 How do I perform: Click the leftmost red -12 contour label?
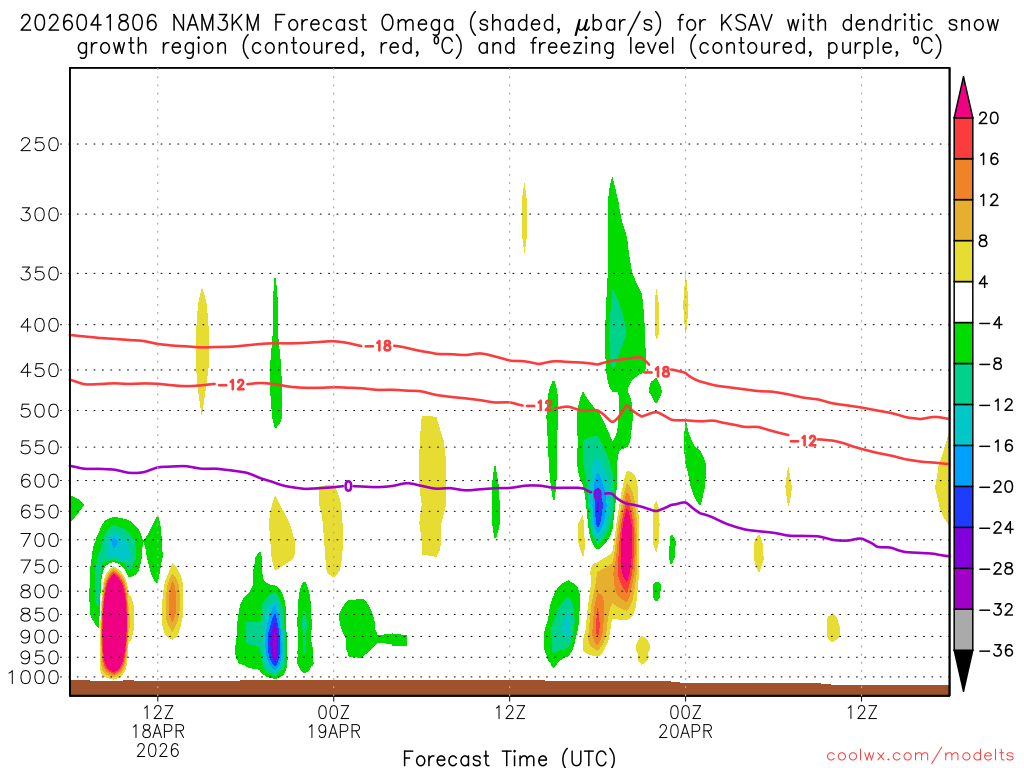[x=231, y=385]
